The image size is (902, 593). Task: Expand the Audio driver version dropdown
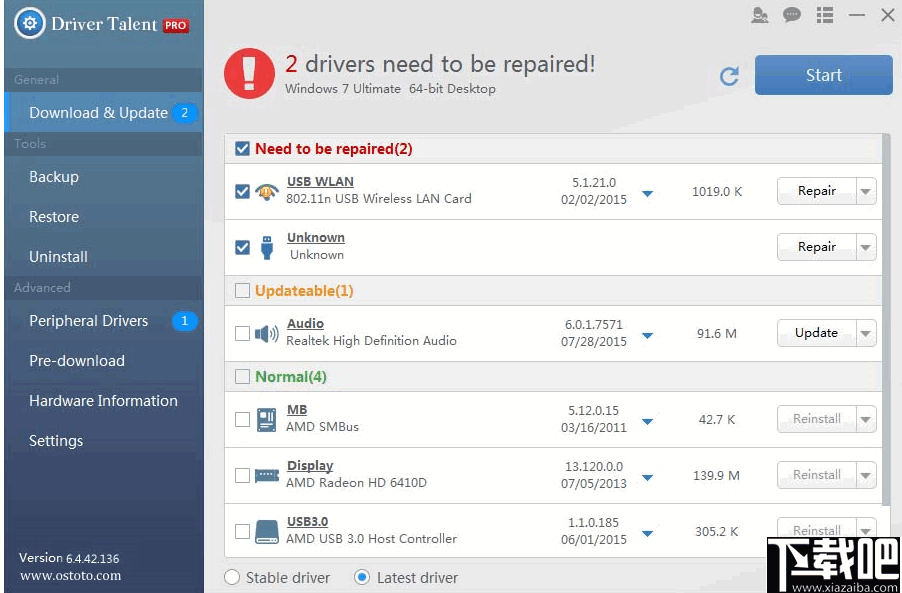click(649, 333)
